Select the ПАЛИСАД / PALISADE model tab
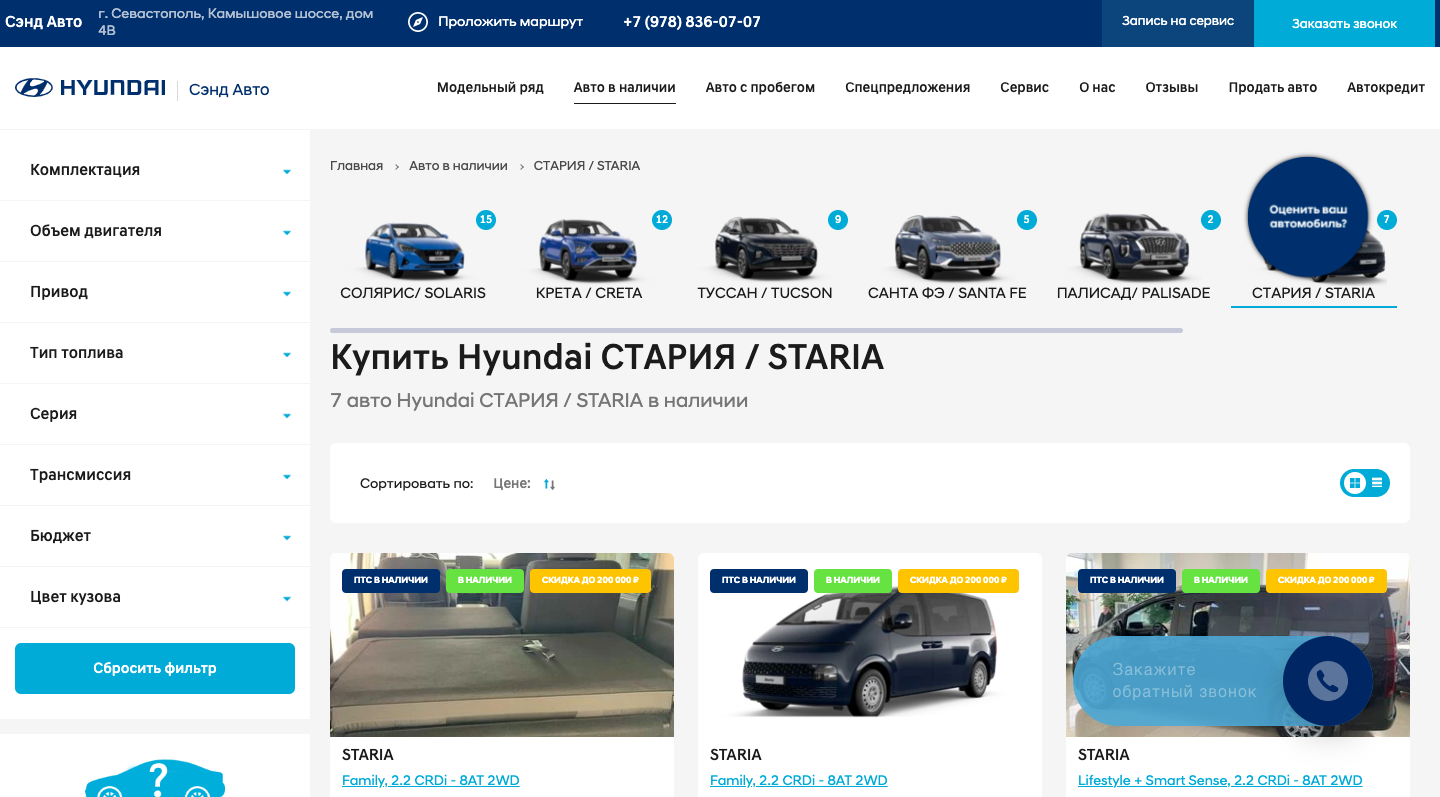Image resolution: width=1440 pixels, height=797 pixels. 1134,257
